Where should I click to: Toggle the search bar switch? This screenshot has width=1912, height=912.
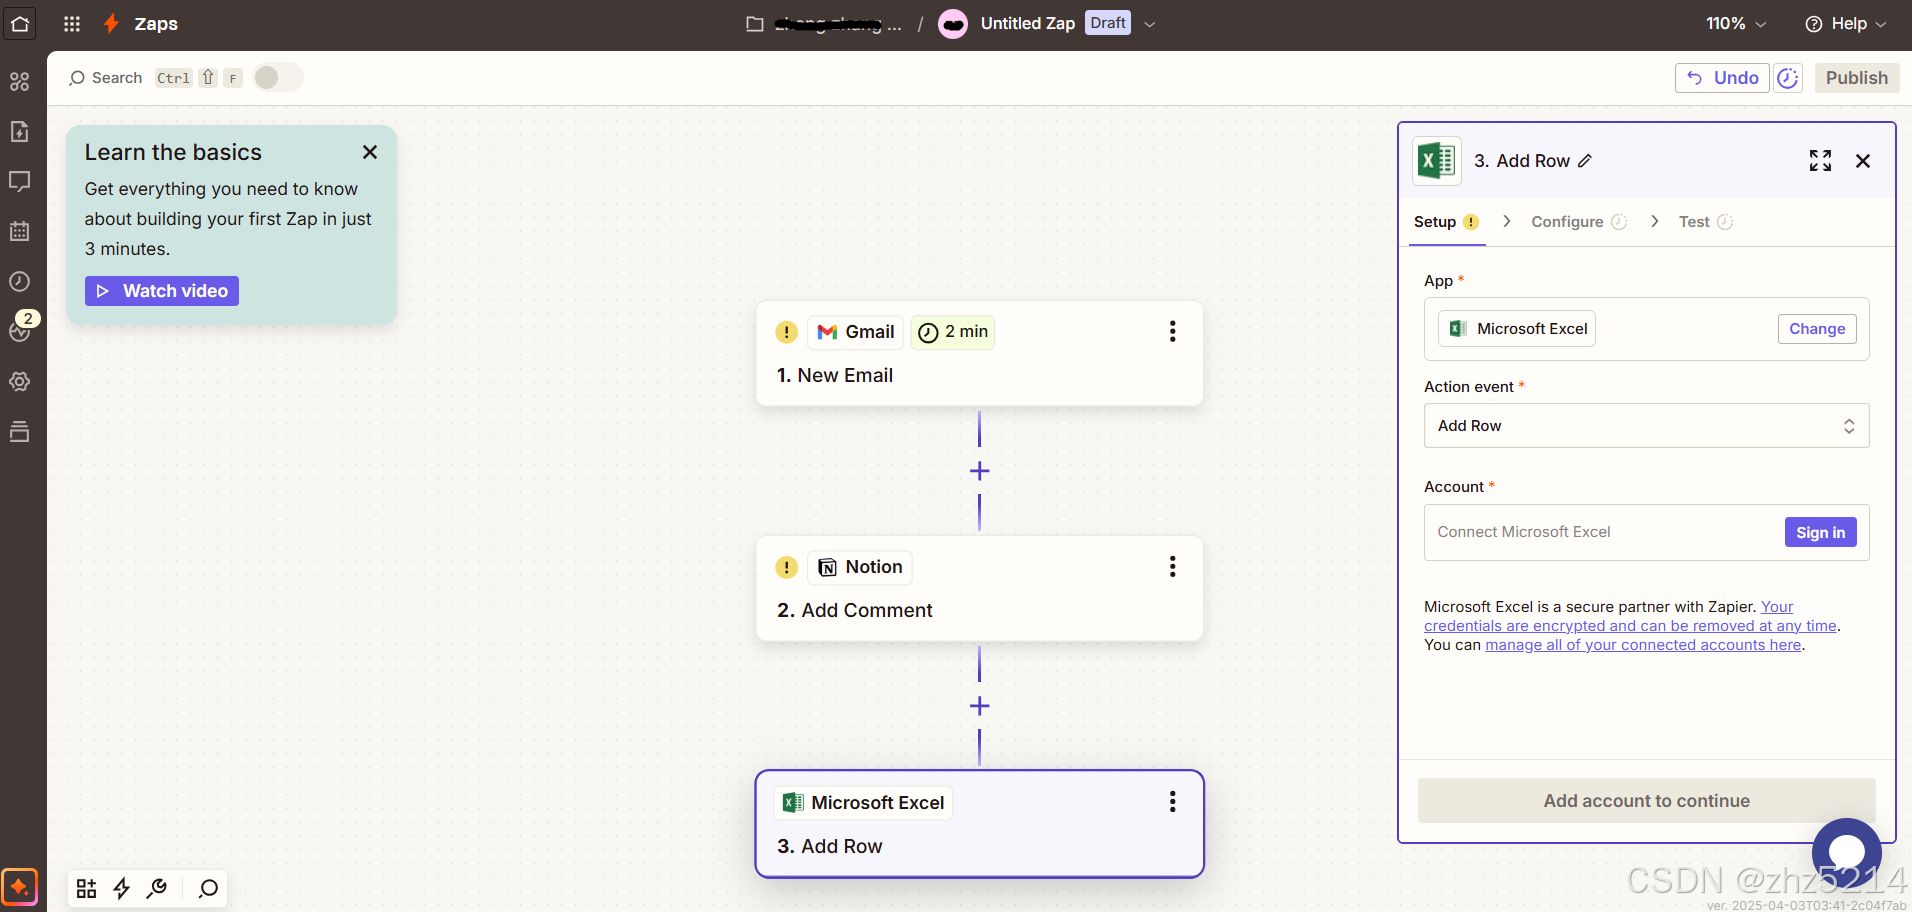coord(277,78)
